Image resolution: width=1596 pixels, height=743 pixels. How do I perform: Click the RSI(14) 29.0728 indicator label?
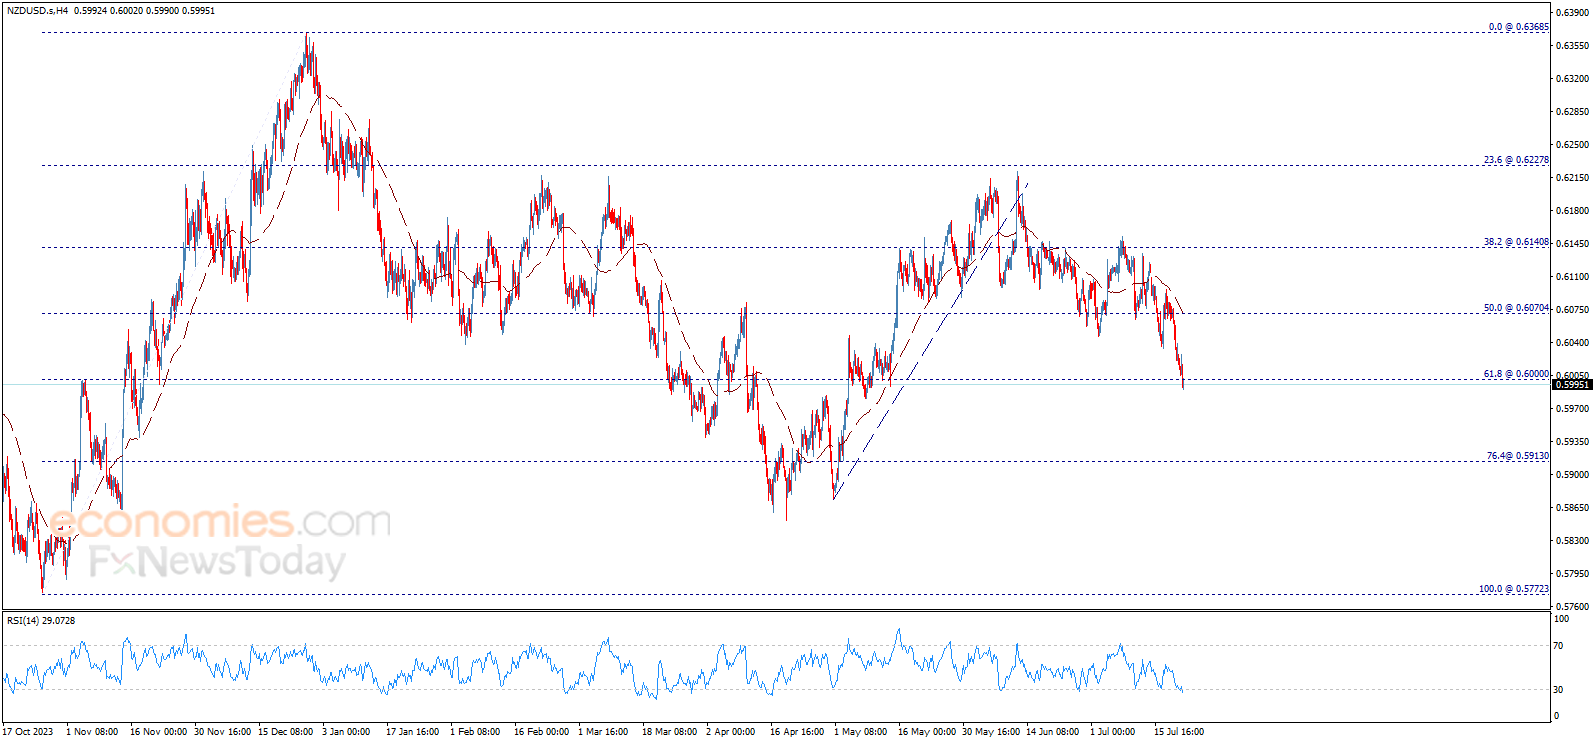(x=41, y=621)
